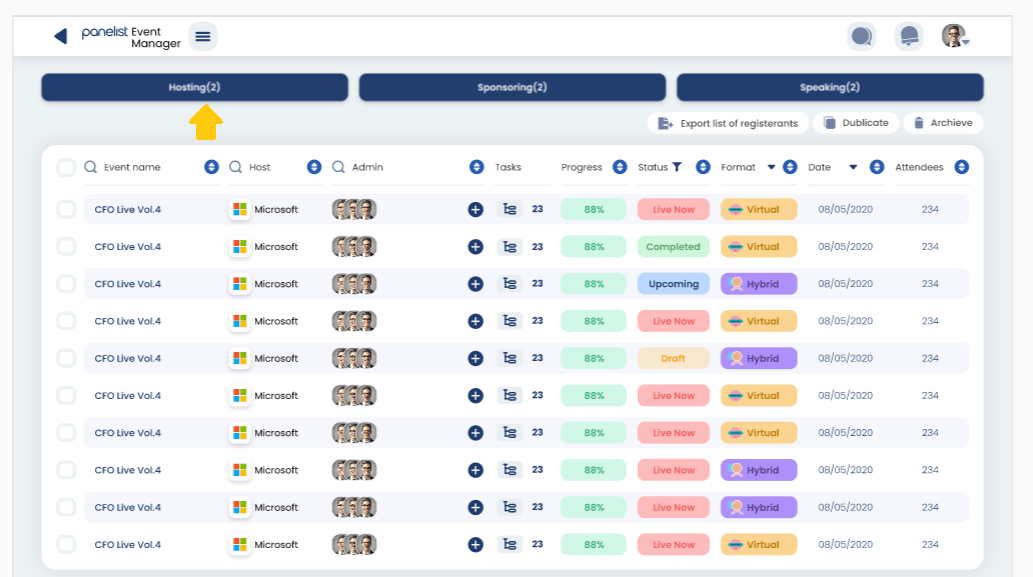Click the Dublicate button
This screenshot has width=1033, height=577.
pyautogui.click(x=856, y=123)
